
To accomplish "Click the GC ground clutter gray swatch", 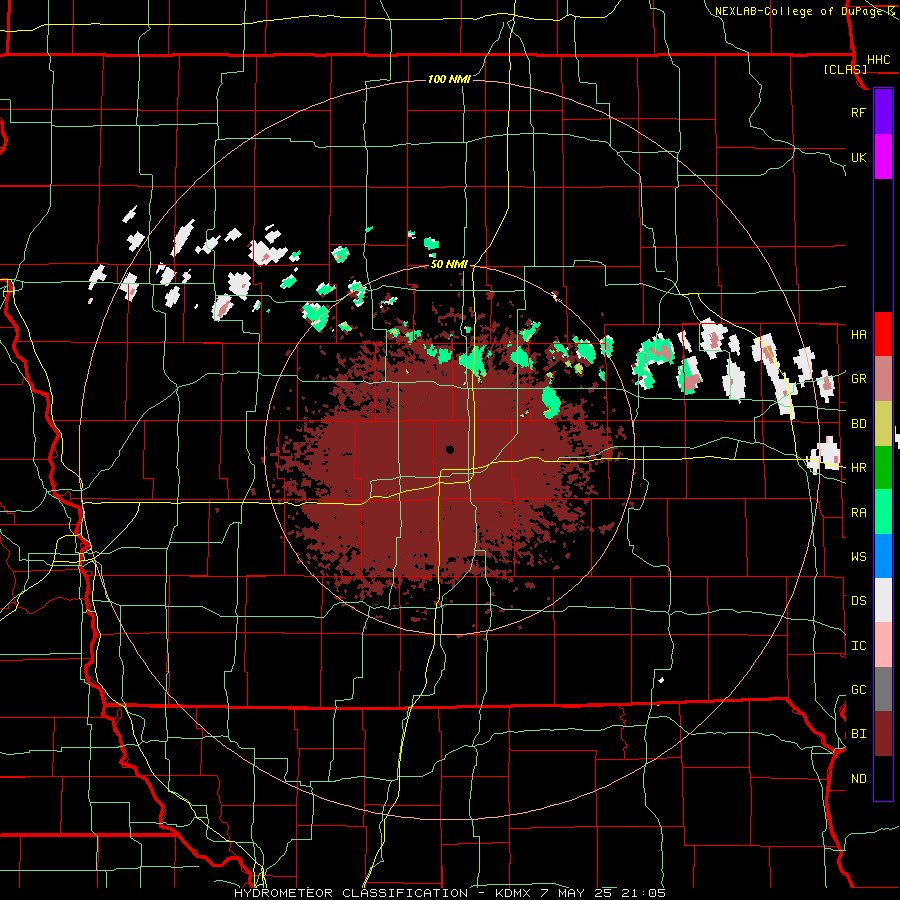I will (883, 689).
